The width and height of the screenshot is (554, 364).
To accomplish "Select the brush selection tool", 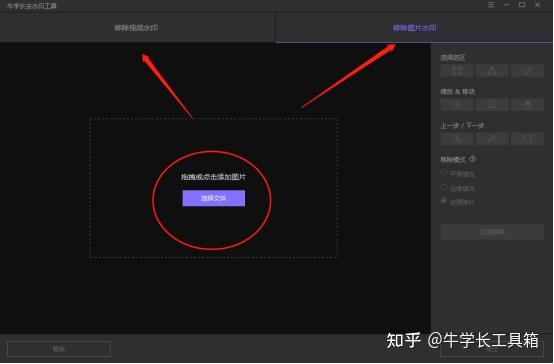I will point(527,71).
